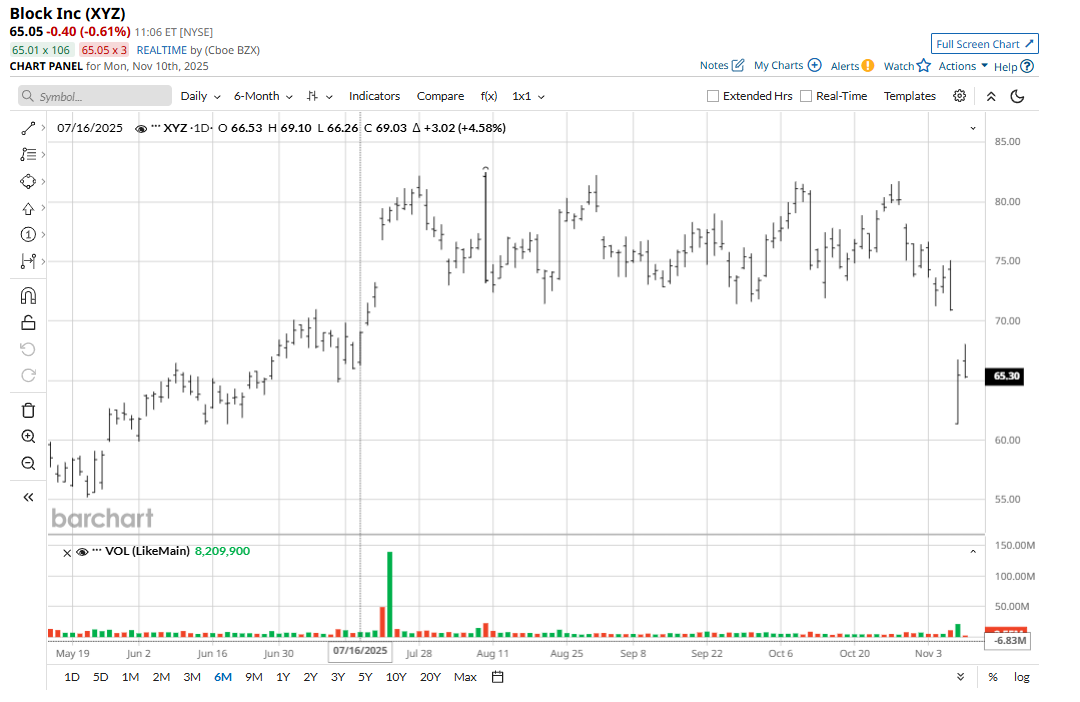Select the Max range tab
The image size is (1080, 702).
(x=465, y=677)
